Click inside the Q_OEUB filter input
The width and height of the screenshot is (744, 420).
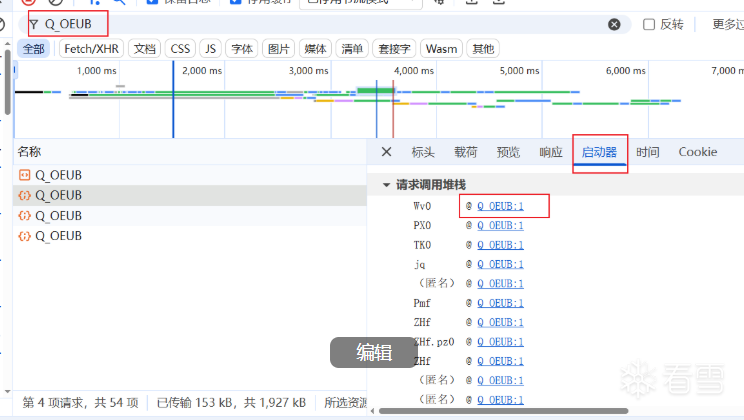300,24
